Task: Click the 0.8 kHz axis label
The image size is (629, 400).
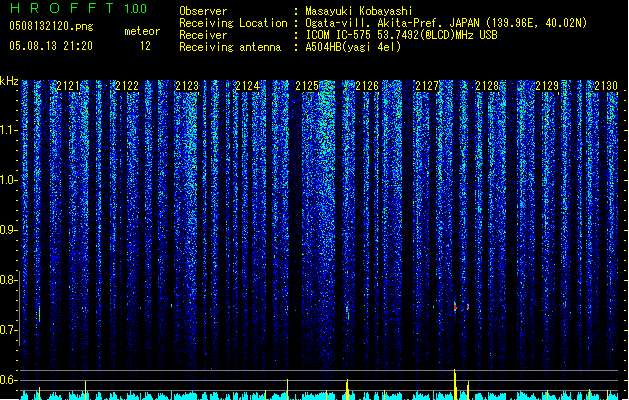Action: click(x=9, y=280)
